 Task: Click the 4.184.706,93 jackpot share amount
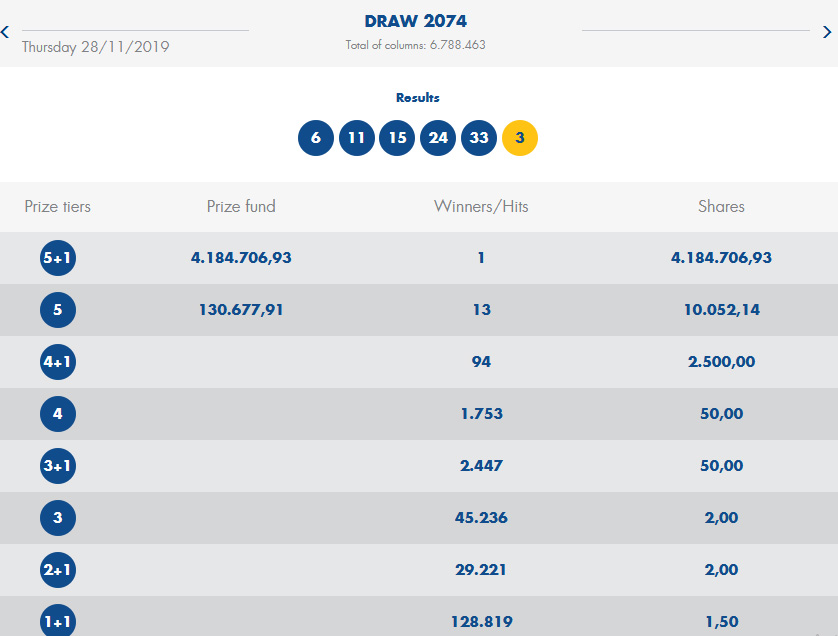pyautogui.click(x=721, y=258)
